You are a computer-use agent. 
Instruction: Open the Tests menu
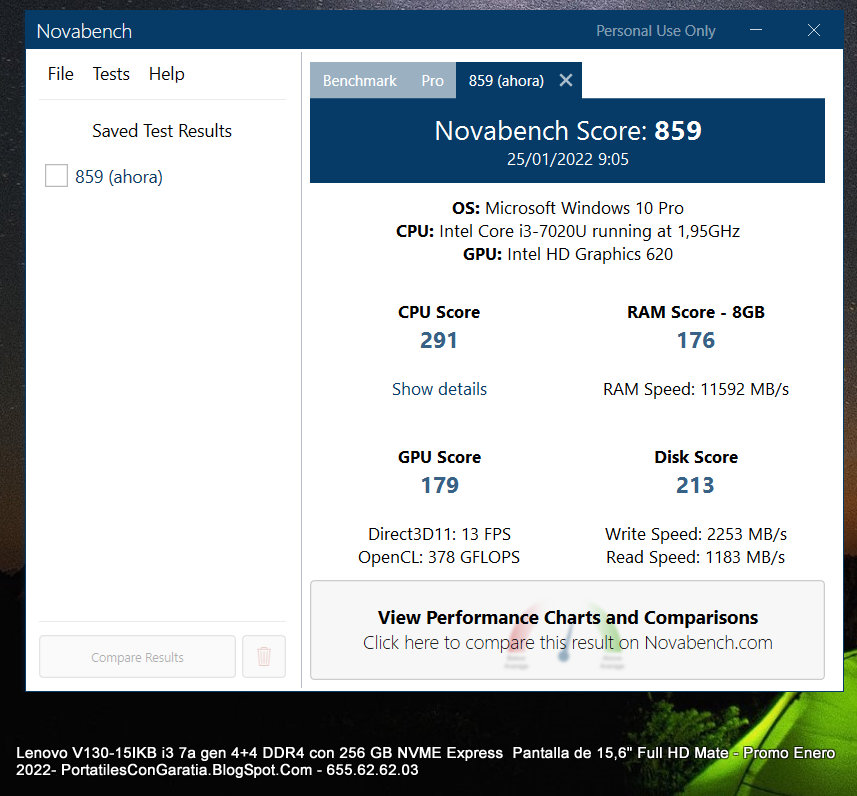(111, 74)
